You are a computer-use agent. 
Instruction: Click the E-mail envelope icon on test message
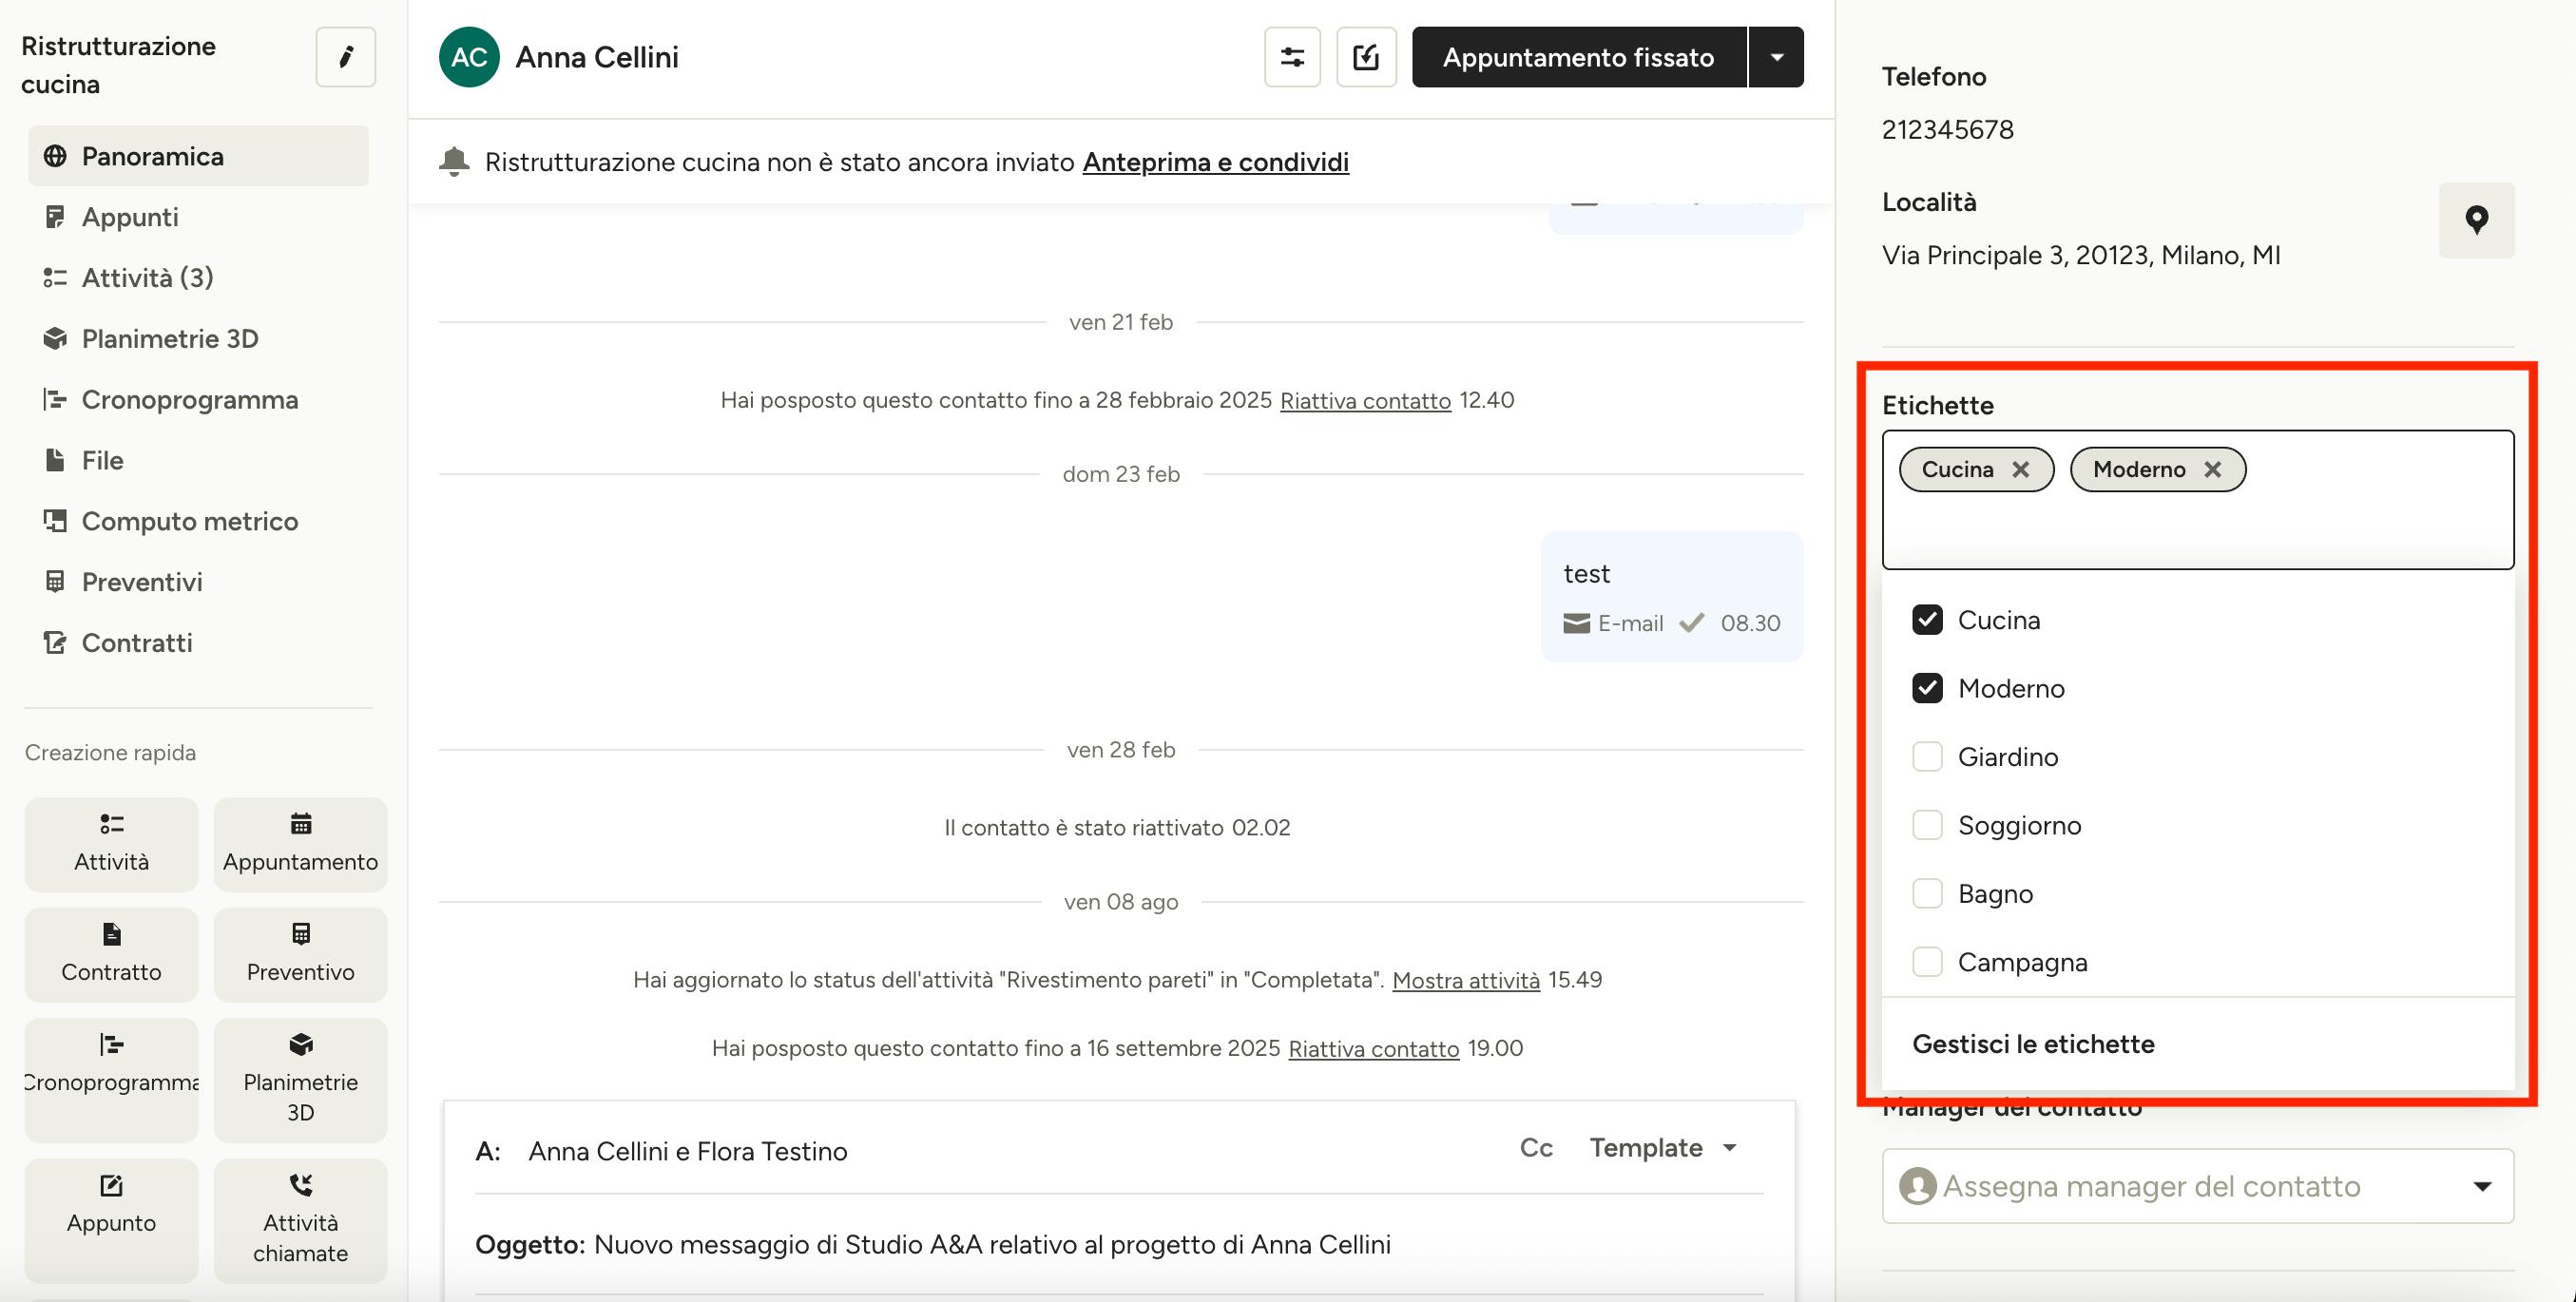pos(1576,623)
